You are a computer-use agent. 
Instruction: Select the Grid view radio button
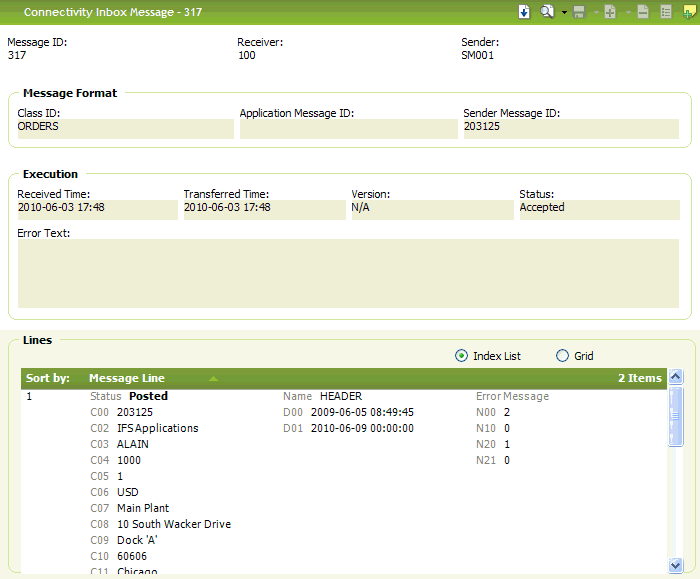(562, 356)
